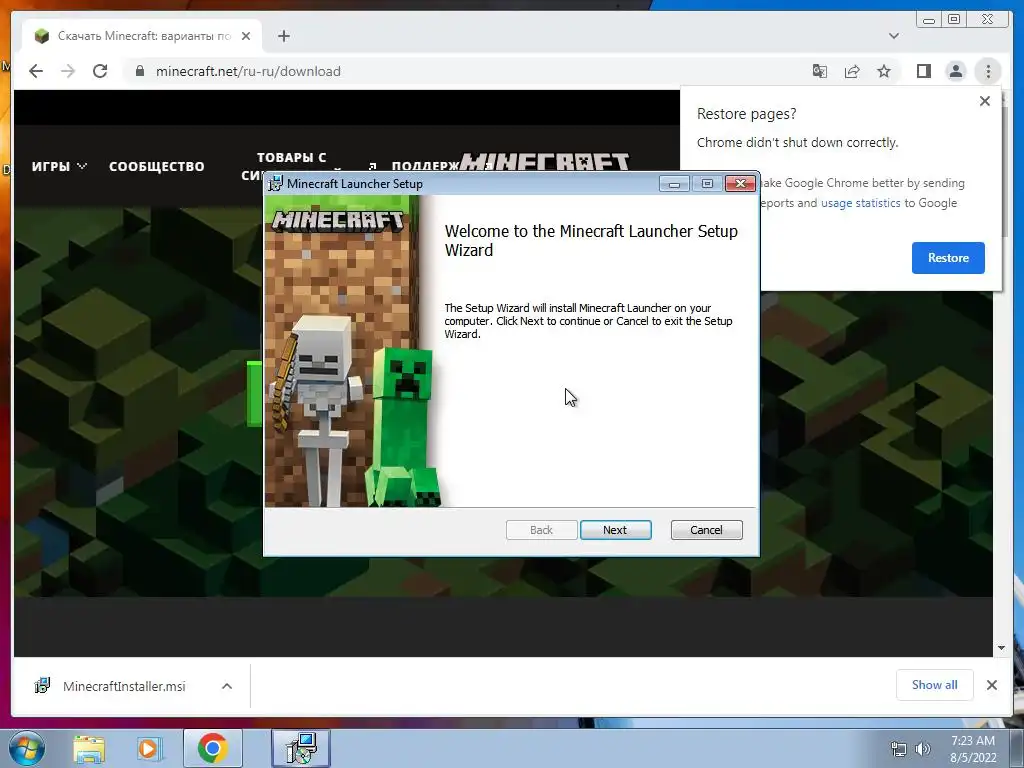This screenshot has width=1024, height=768.
Task: Open the taskbar clock and date
Action: point(973,749)
